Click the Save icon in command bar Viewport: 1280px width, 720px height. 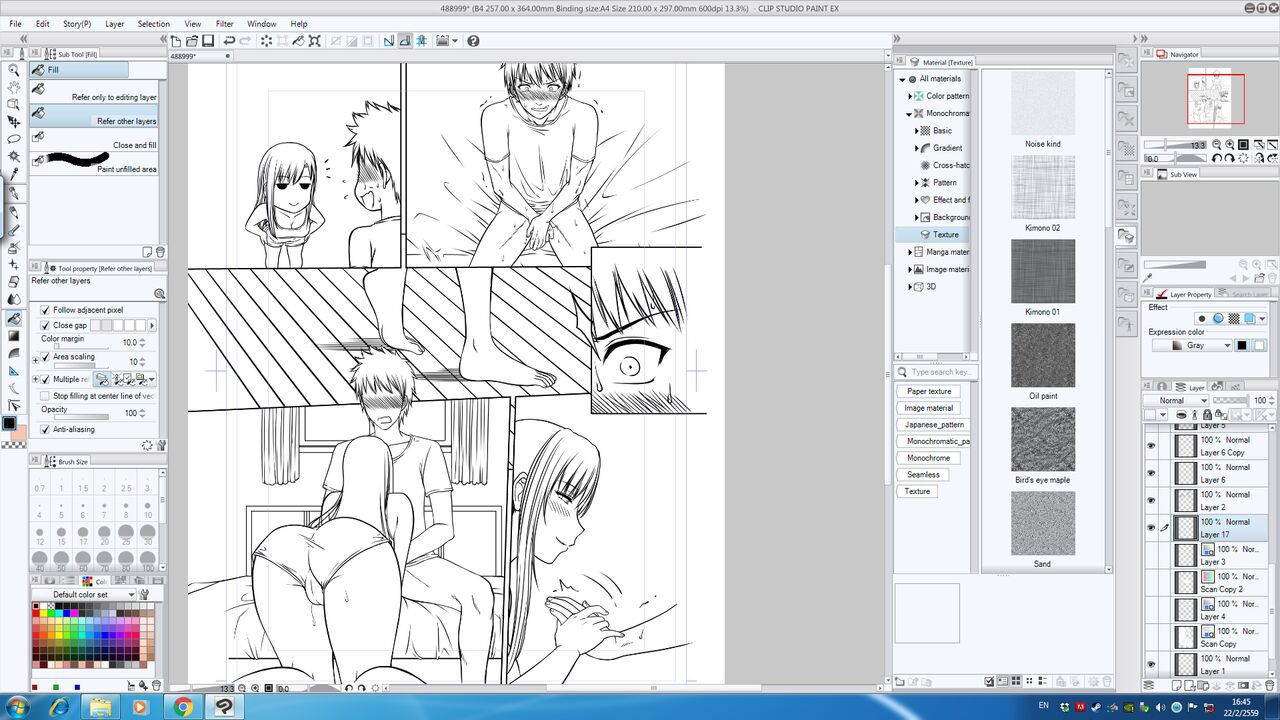[208, 41]
